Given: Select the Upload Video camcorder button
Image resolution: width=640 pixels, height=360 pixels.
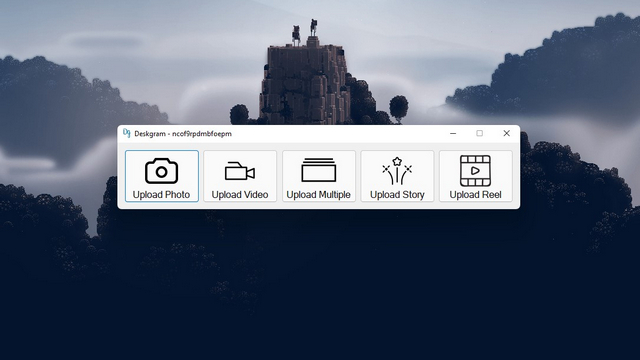Looking at the screenshot, I should (x=240, y=176).
